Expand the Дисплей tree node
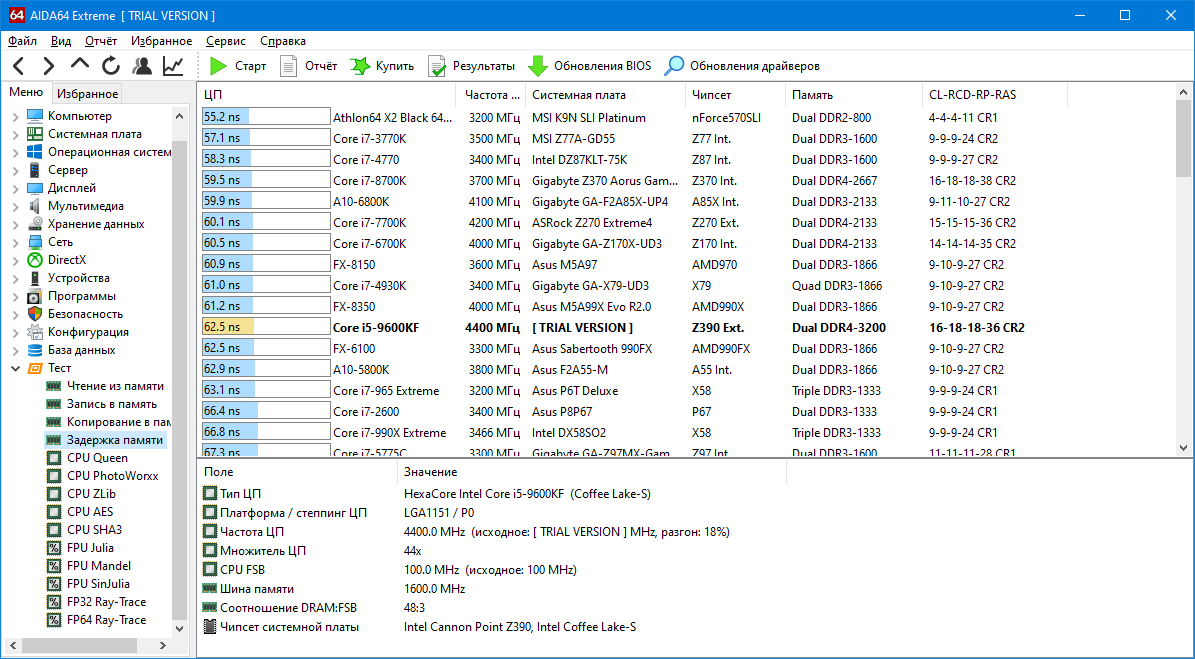 [15, 188]
